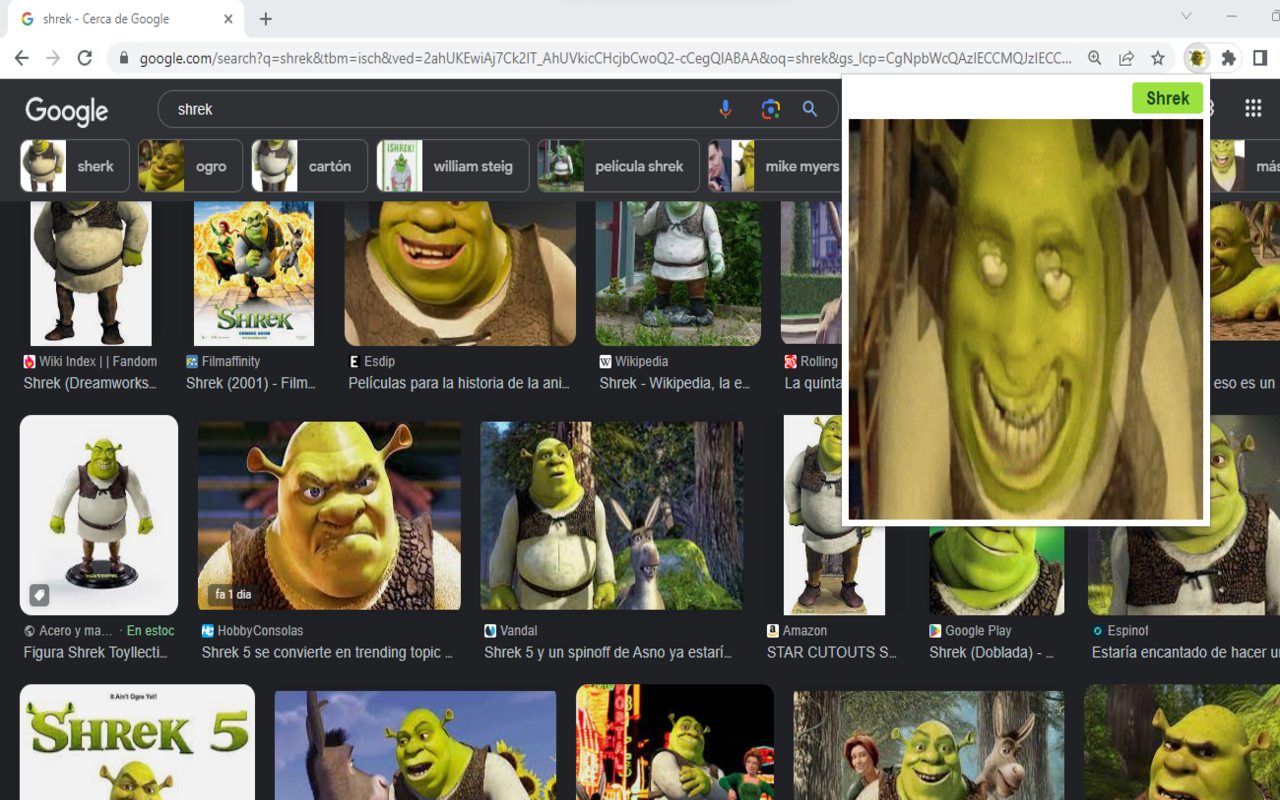Click the green Shrek button in popup
The width and height of the screenshot is (1280, 800).
click(1167, 98)
